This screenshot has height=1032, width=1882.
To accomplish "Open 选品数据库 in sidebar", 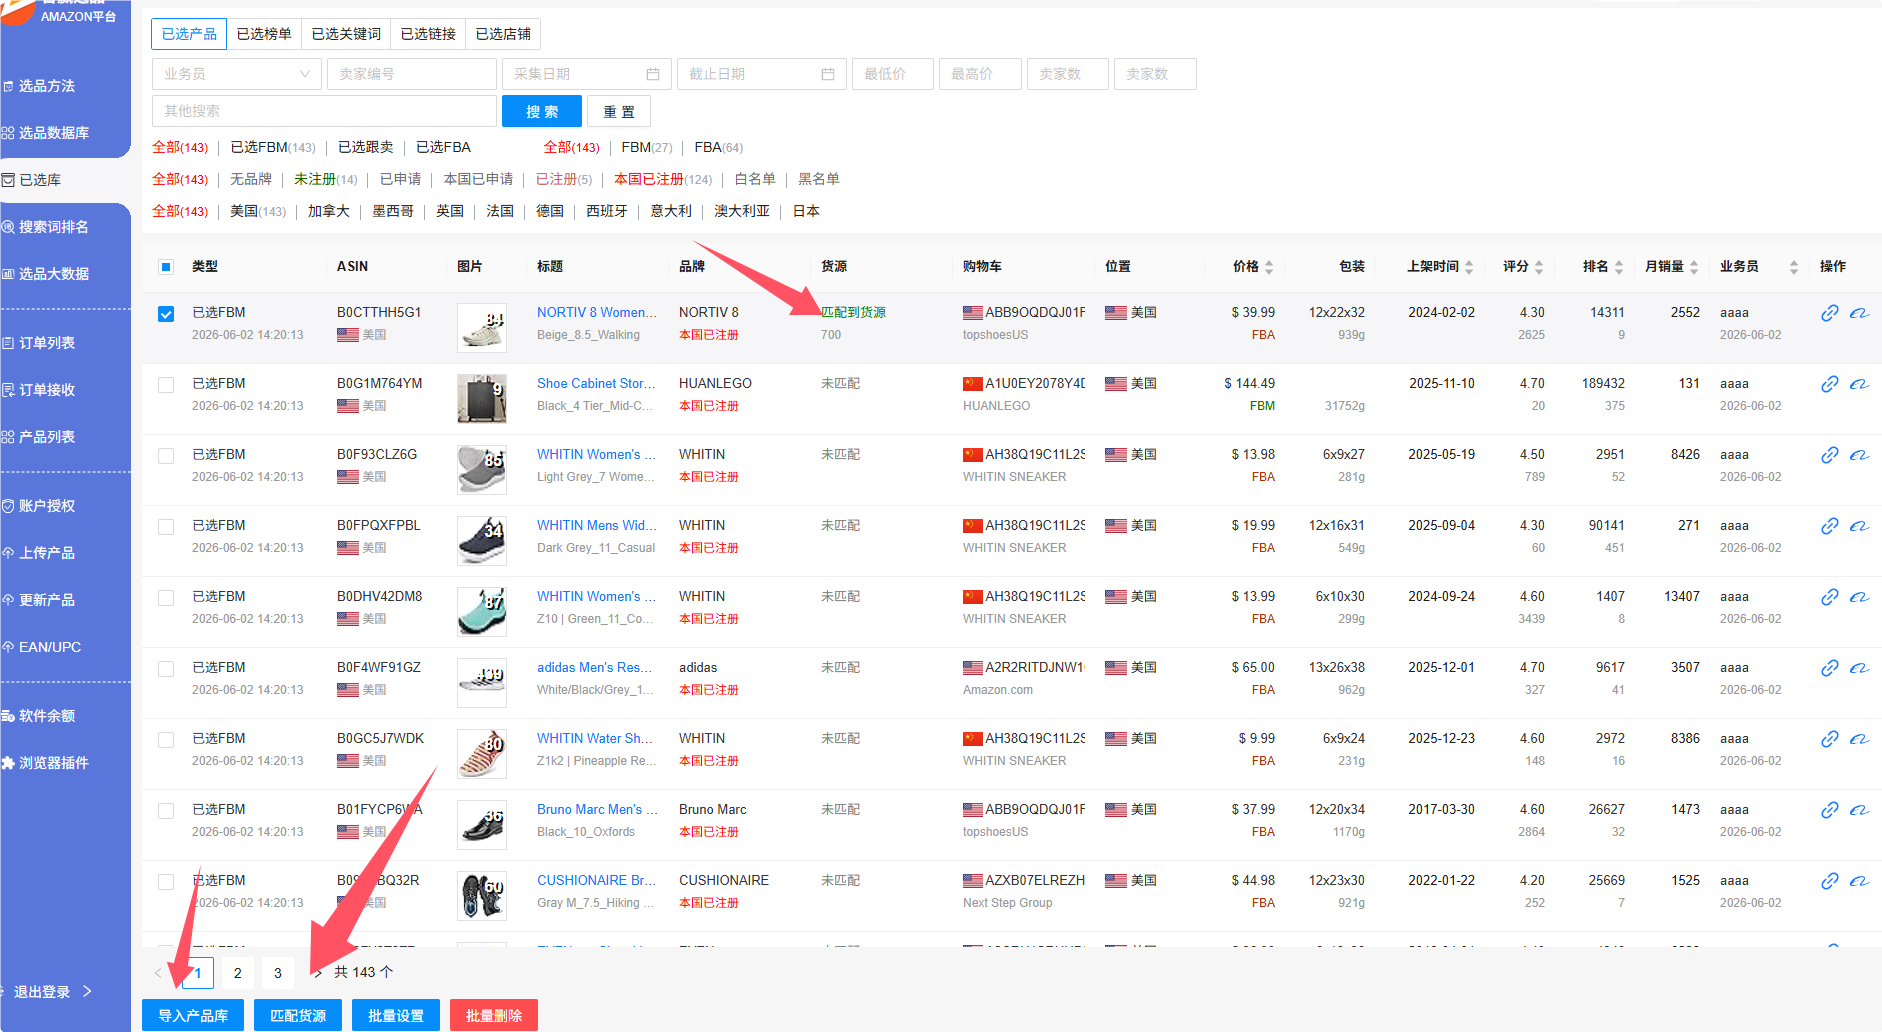I will click(54, 133).
